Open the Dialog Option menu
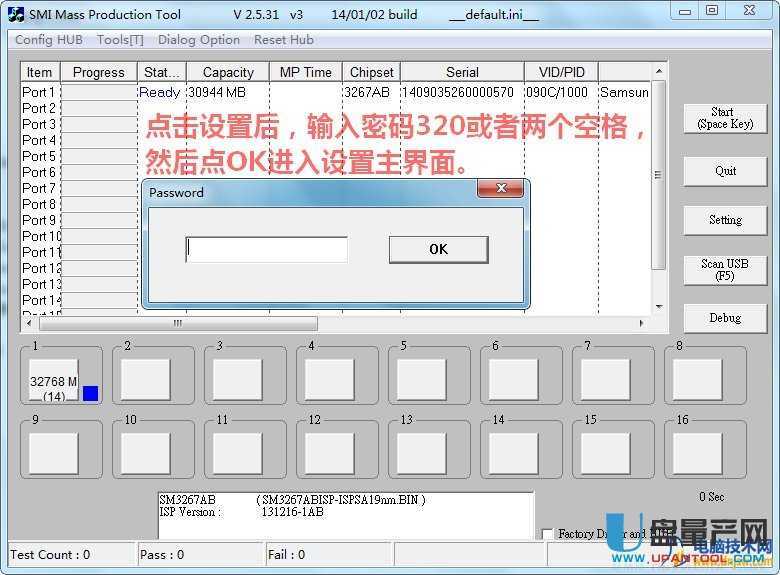The width and height of the screenshot is (780, 575). [199, 40]
